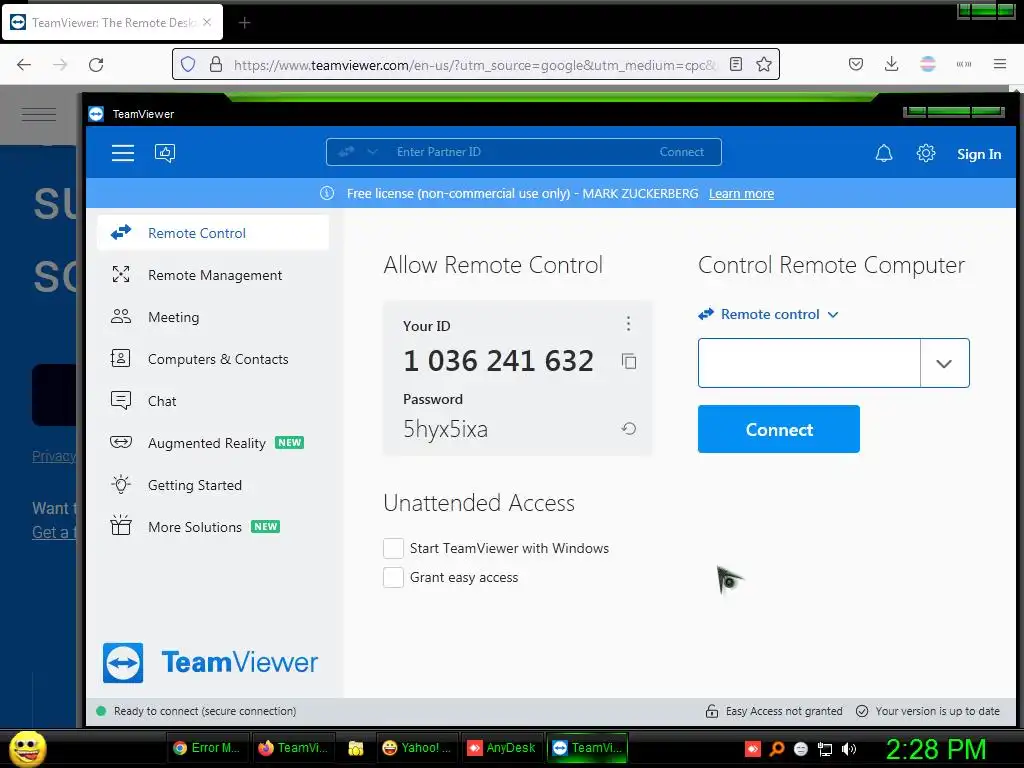Switch to Error M... Chrome taskbar item
1024x768 pixels.
point(208,748)
